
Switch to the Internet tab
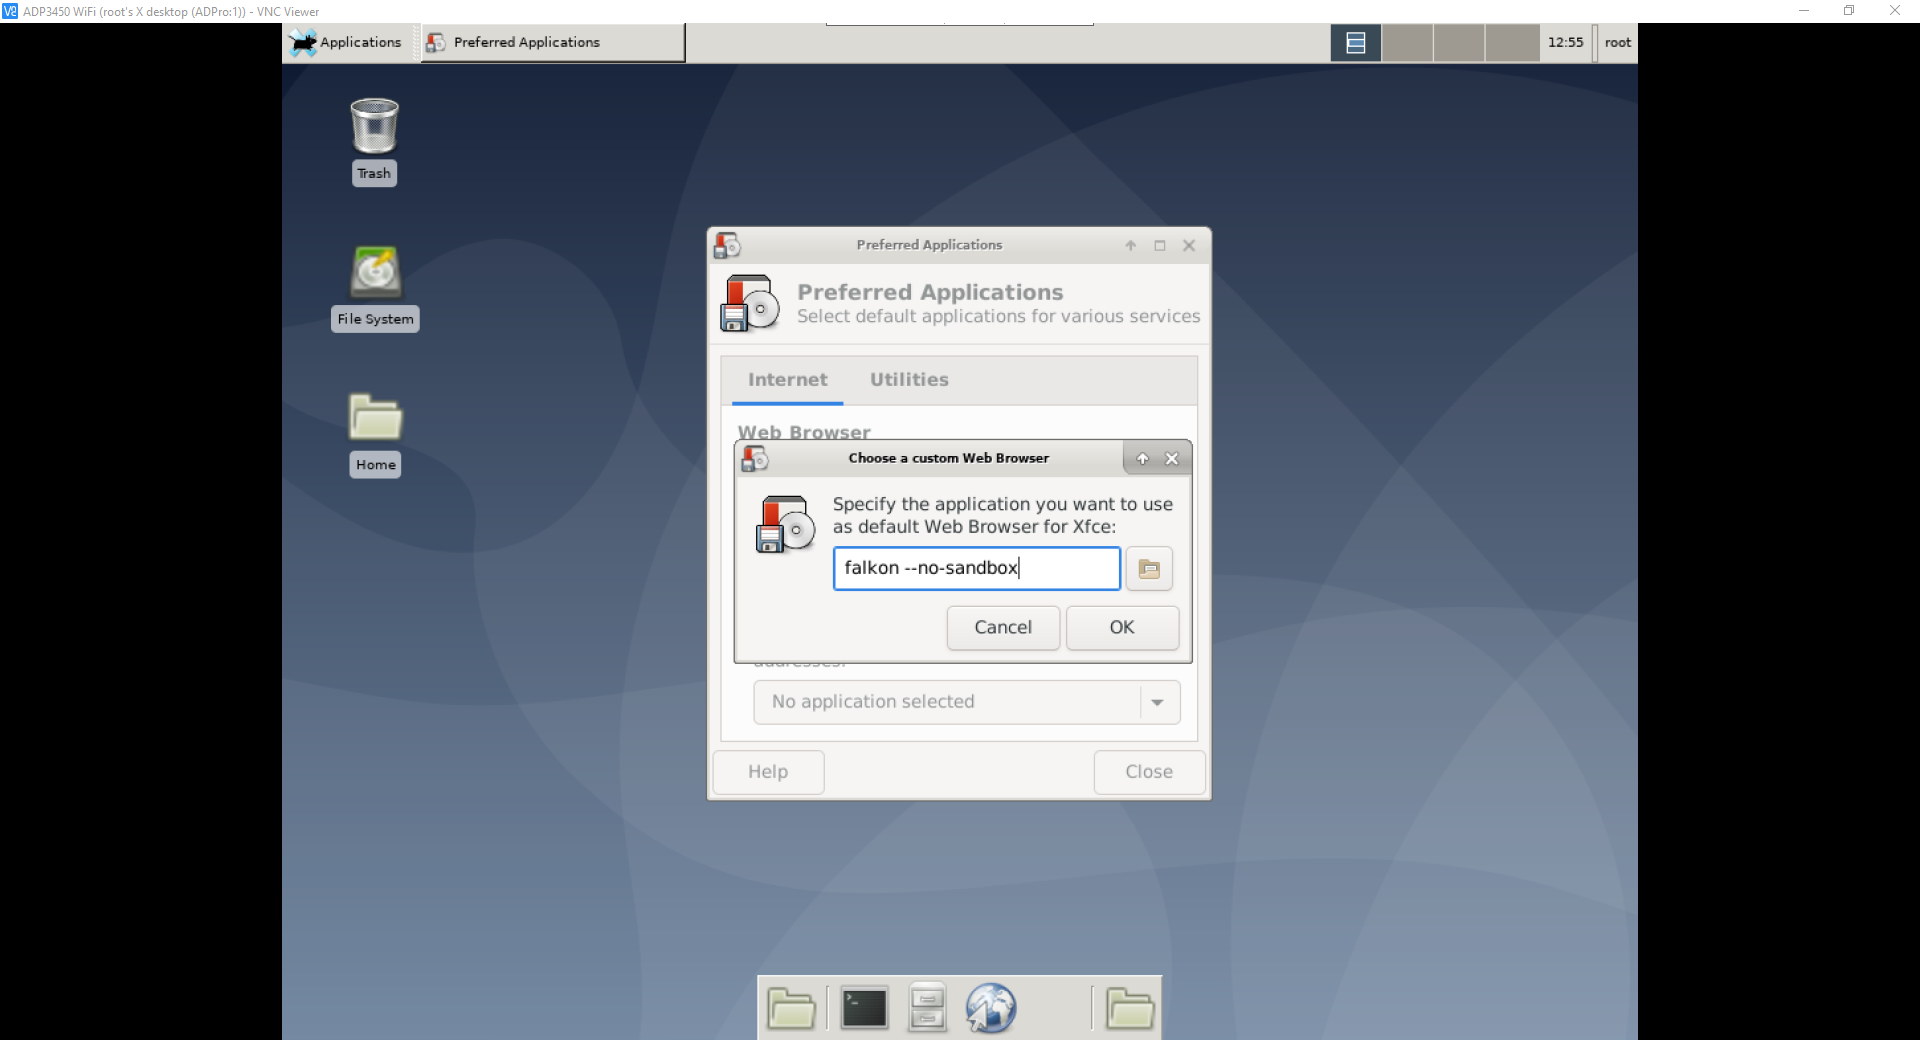tap(787, 380)
